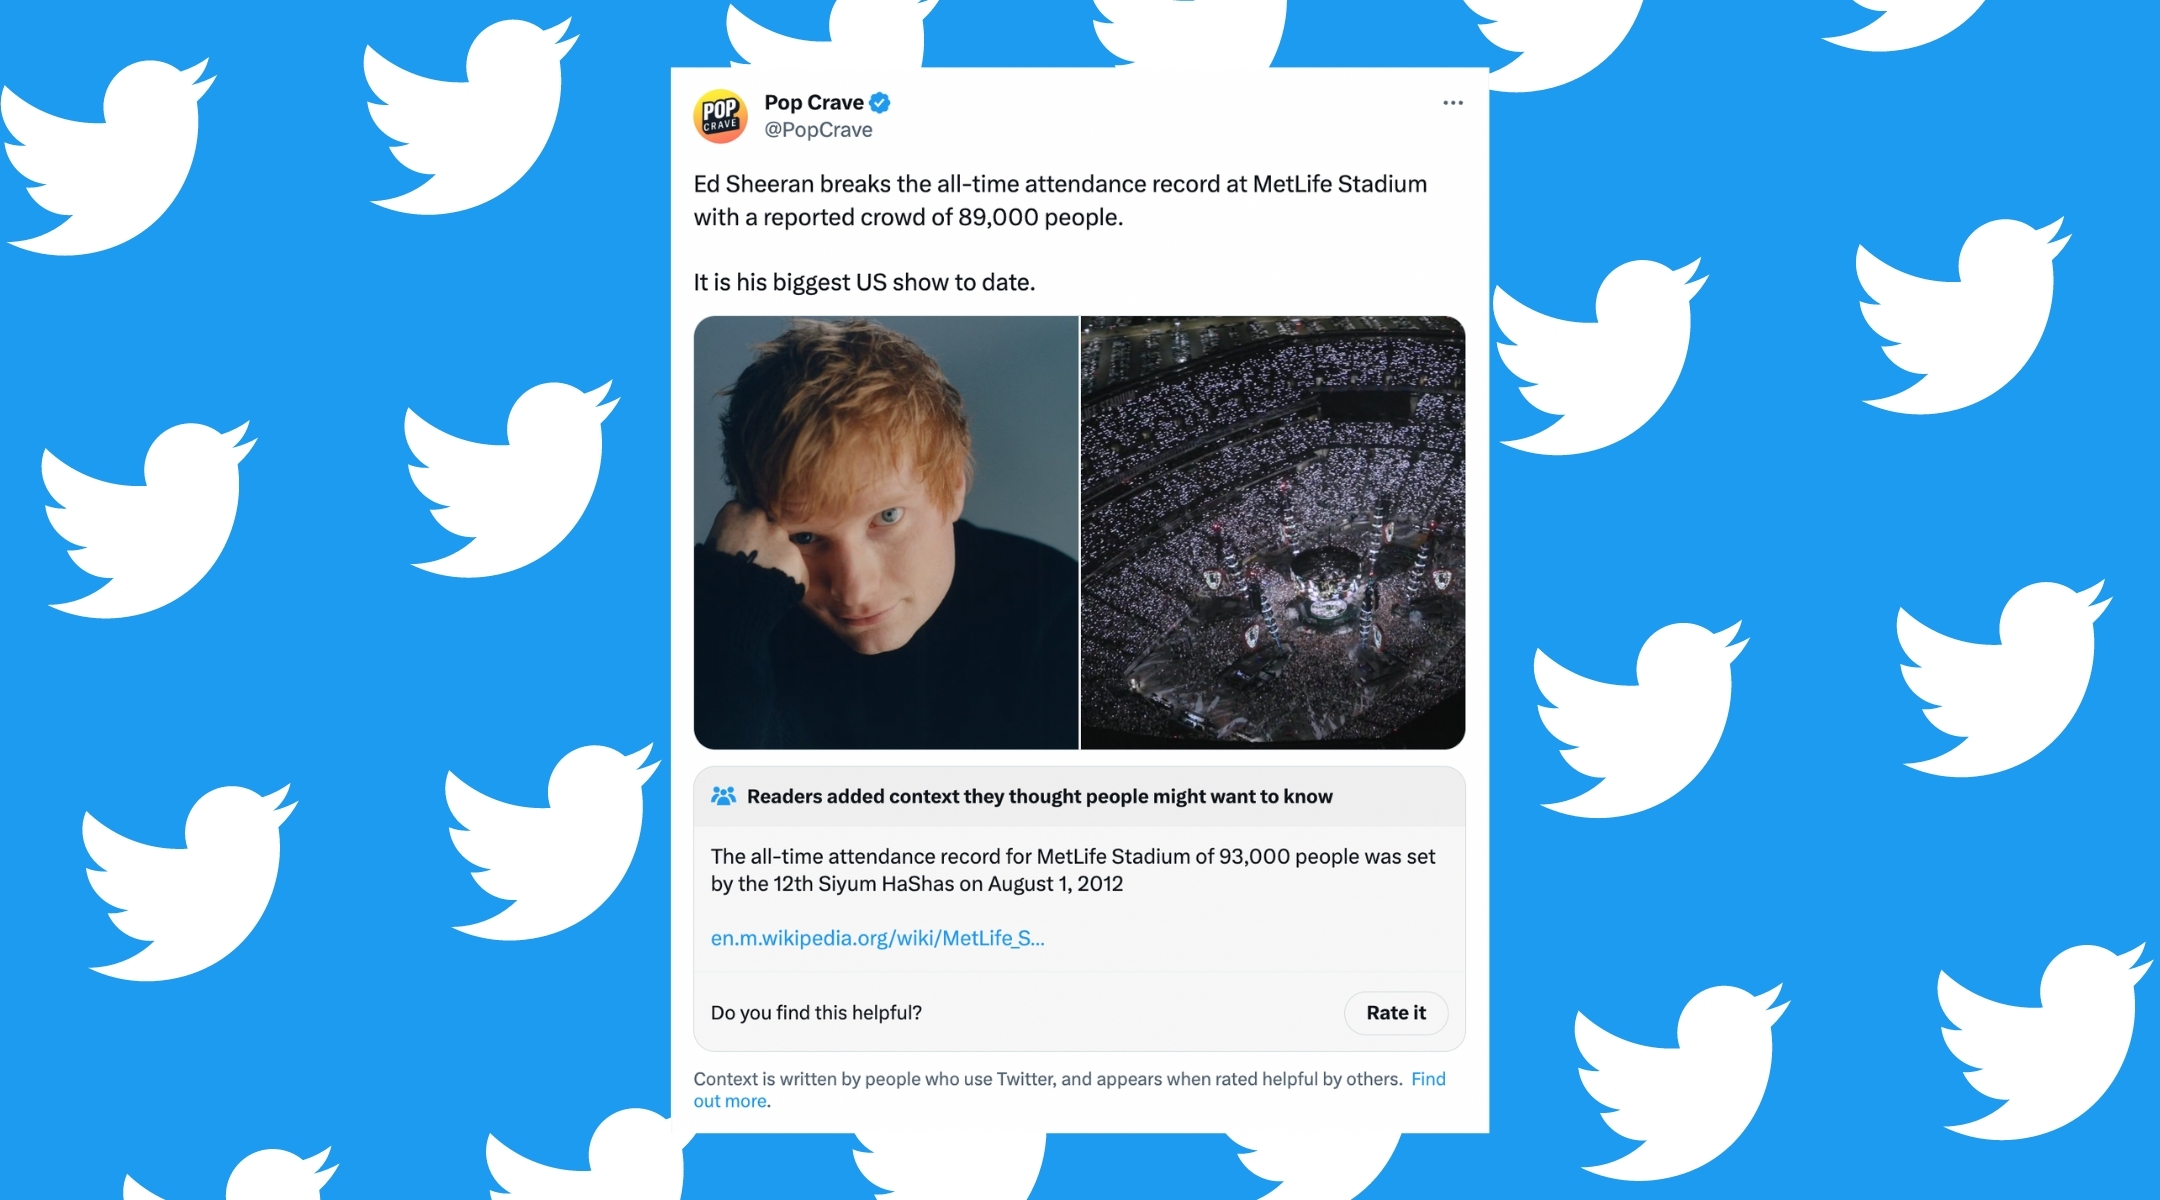Click the @PopCrave handle
The height and width of the screenshot is (1200, 2160).
pos(818,130)
